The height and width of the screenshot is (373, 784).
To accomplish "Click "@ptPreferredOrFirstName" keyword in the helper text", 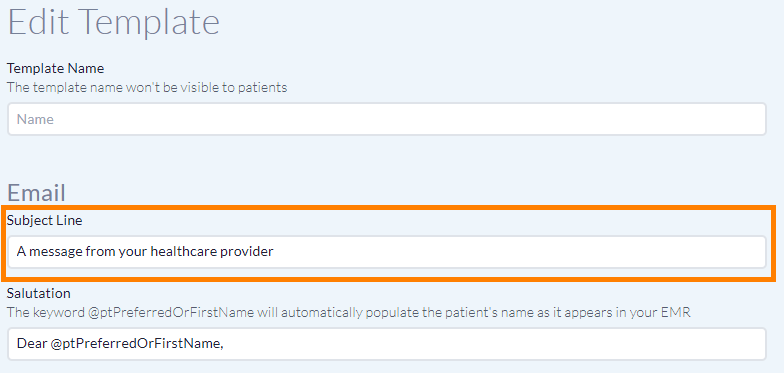I will [173, 314].
